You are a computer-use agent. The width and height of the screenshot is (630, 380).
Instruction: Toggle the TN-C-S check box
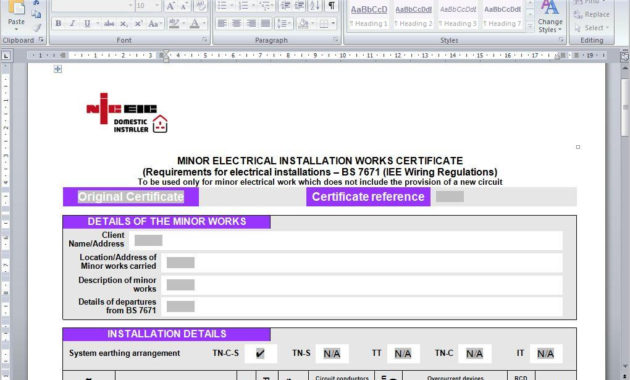click(x=260, y=353)
